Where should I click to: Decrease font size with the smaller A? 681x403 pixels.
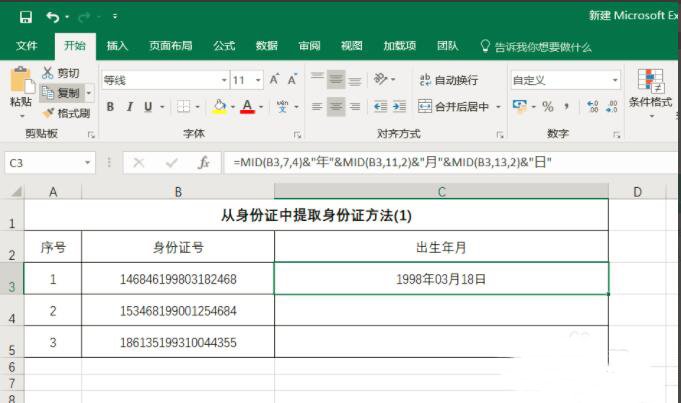point(292,80)
